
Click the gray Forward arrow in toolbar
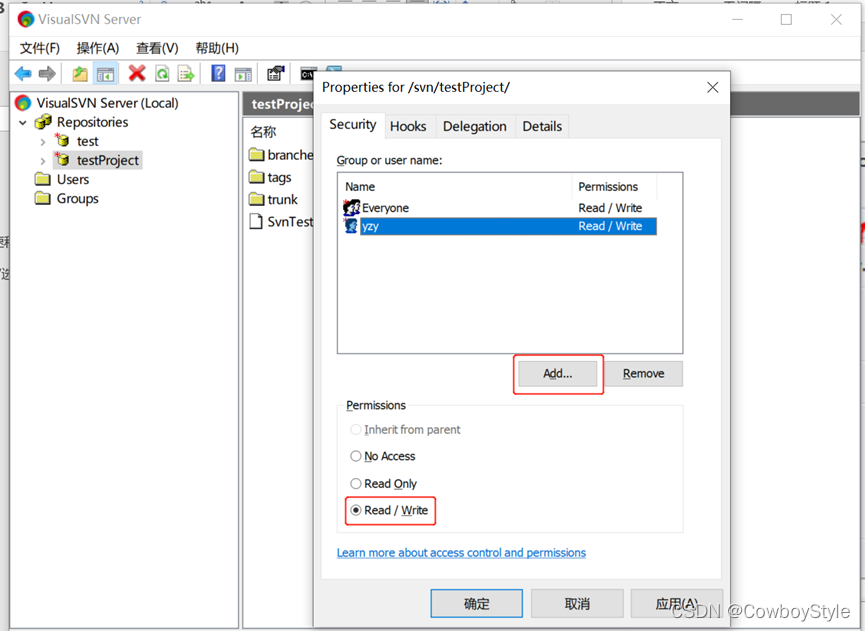click(x=47, y=73)
